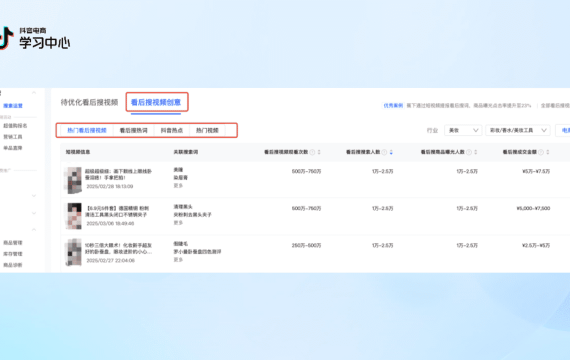The width and height of the screenshot is (570, 360).
Task: Open 库存管理 in the sidebar
Action: 13,254
